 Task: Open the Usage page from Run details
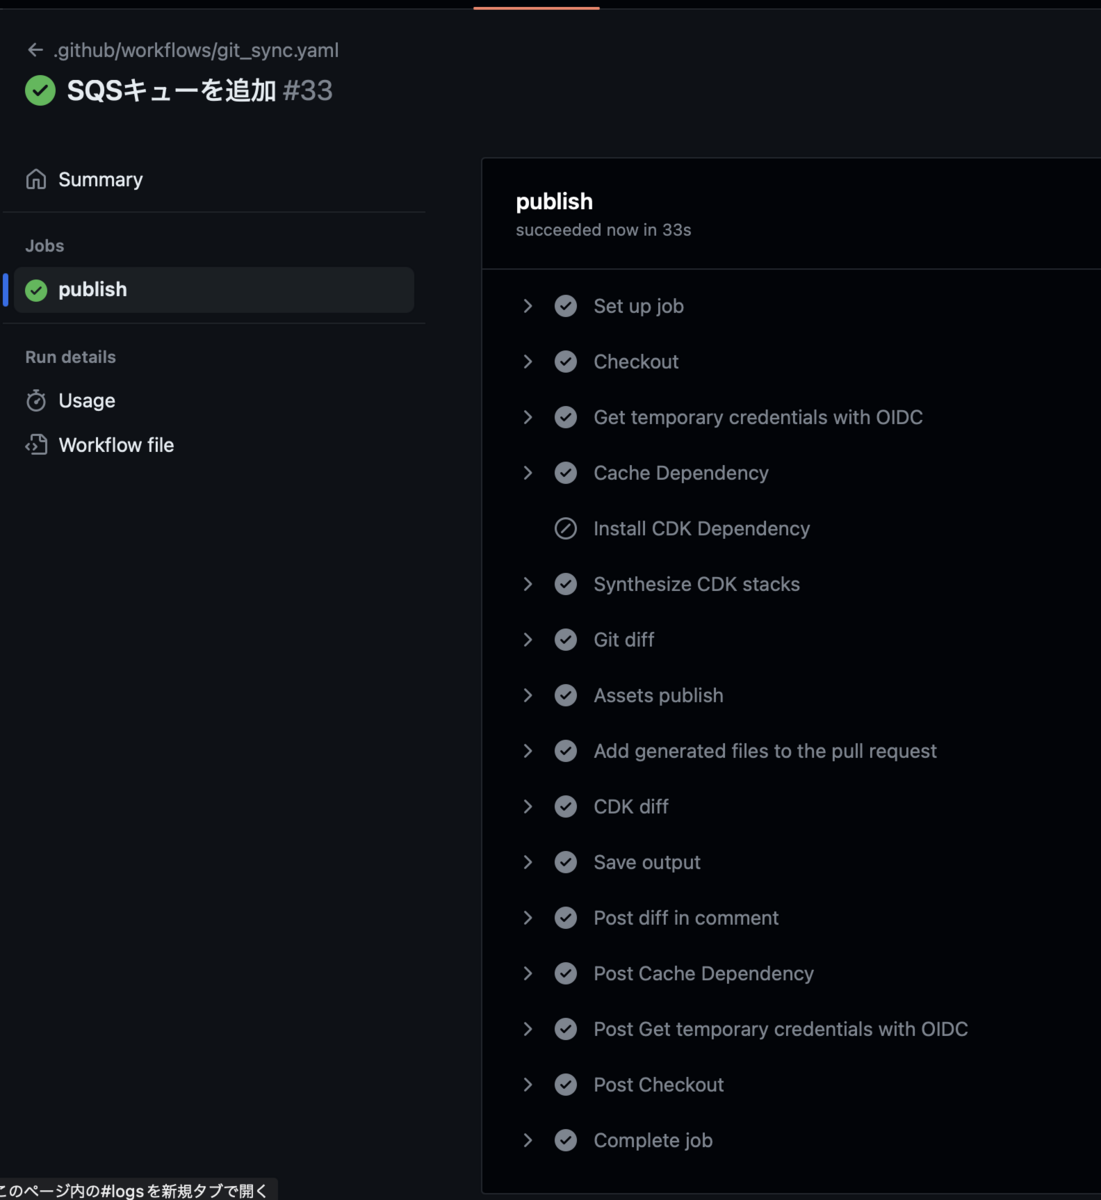(x=85, y=400)
